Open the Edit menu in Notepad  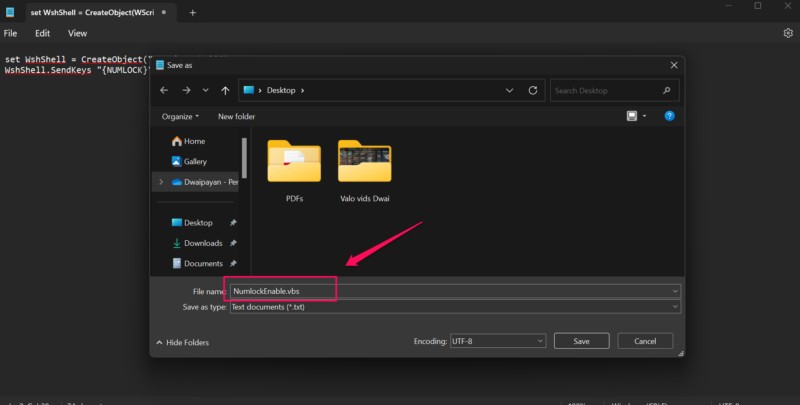pos(43,33)
